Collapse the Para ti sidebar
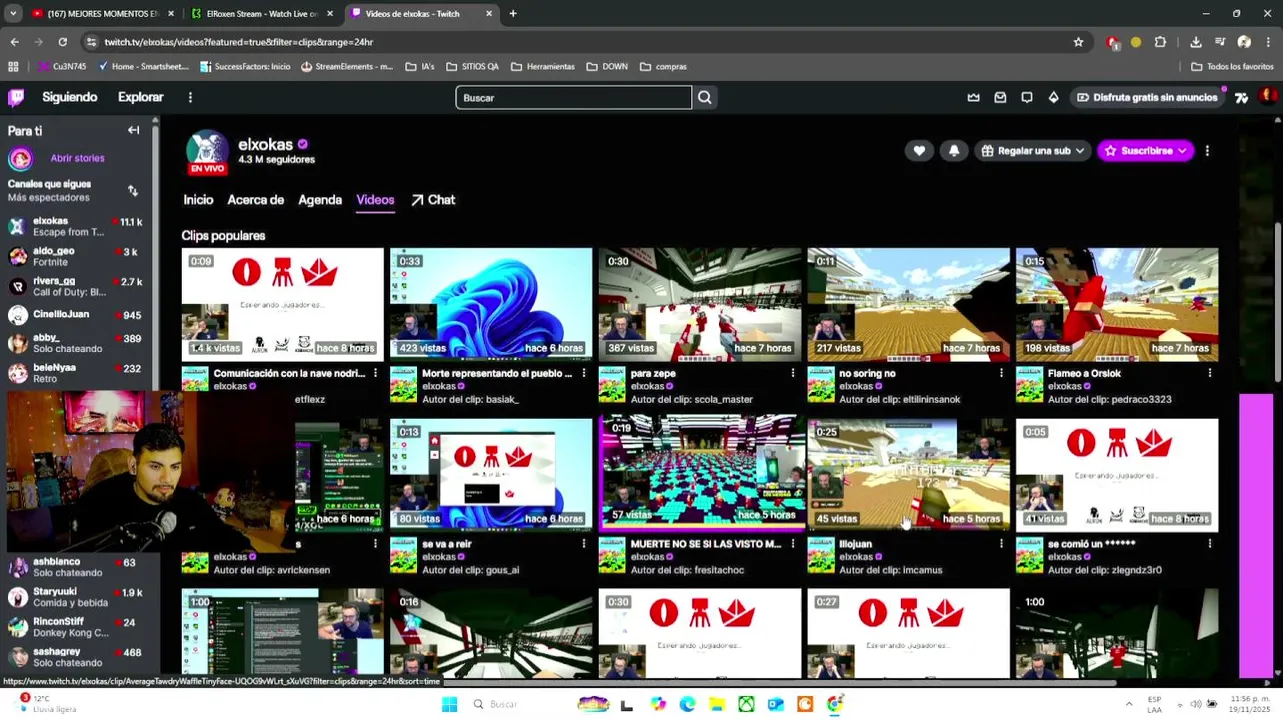Screen dimensions: 1283x720 click(x=133, y=130)
